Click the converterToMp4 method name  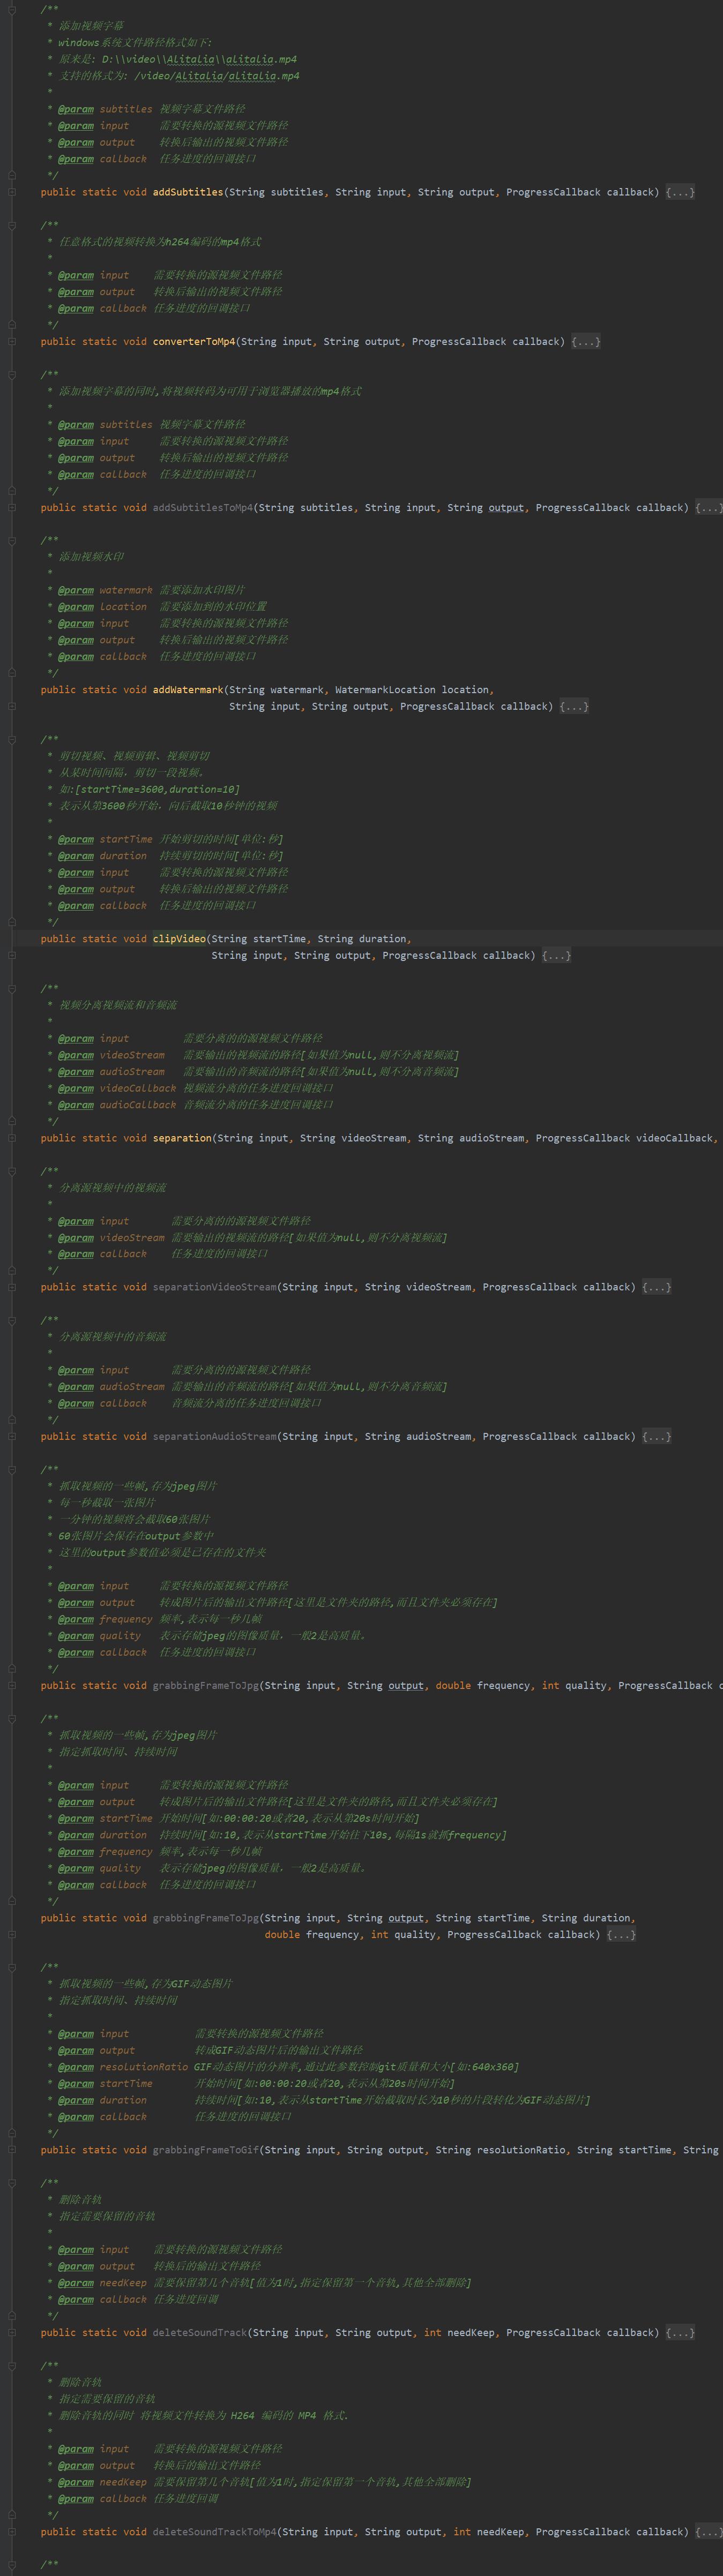(194, 342)
